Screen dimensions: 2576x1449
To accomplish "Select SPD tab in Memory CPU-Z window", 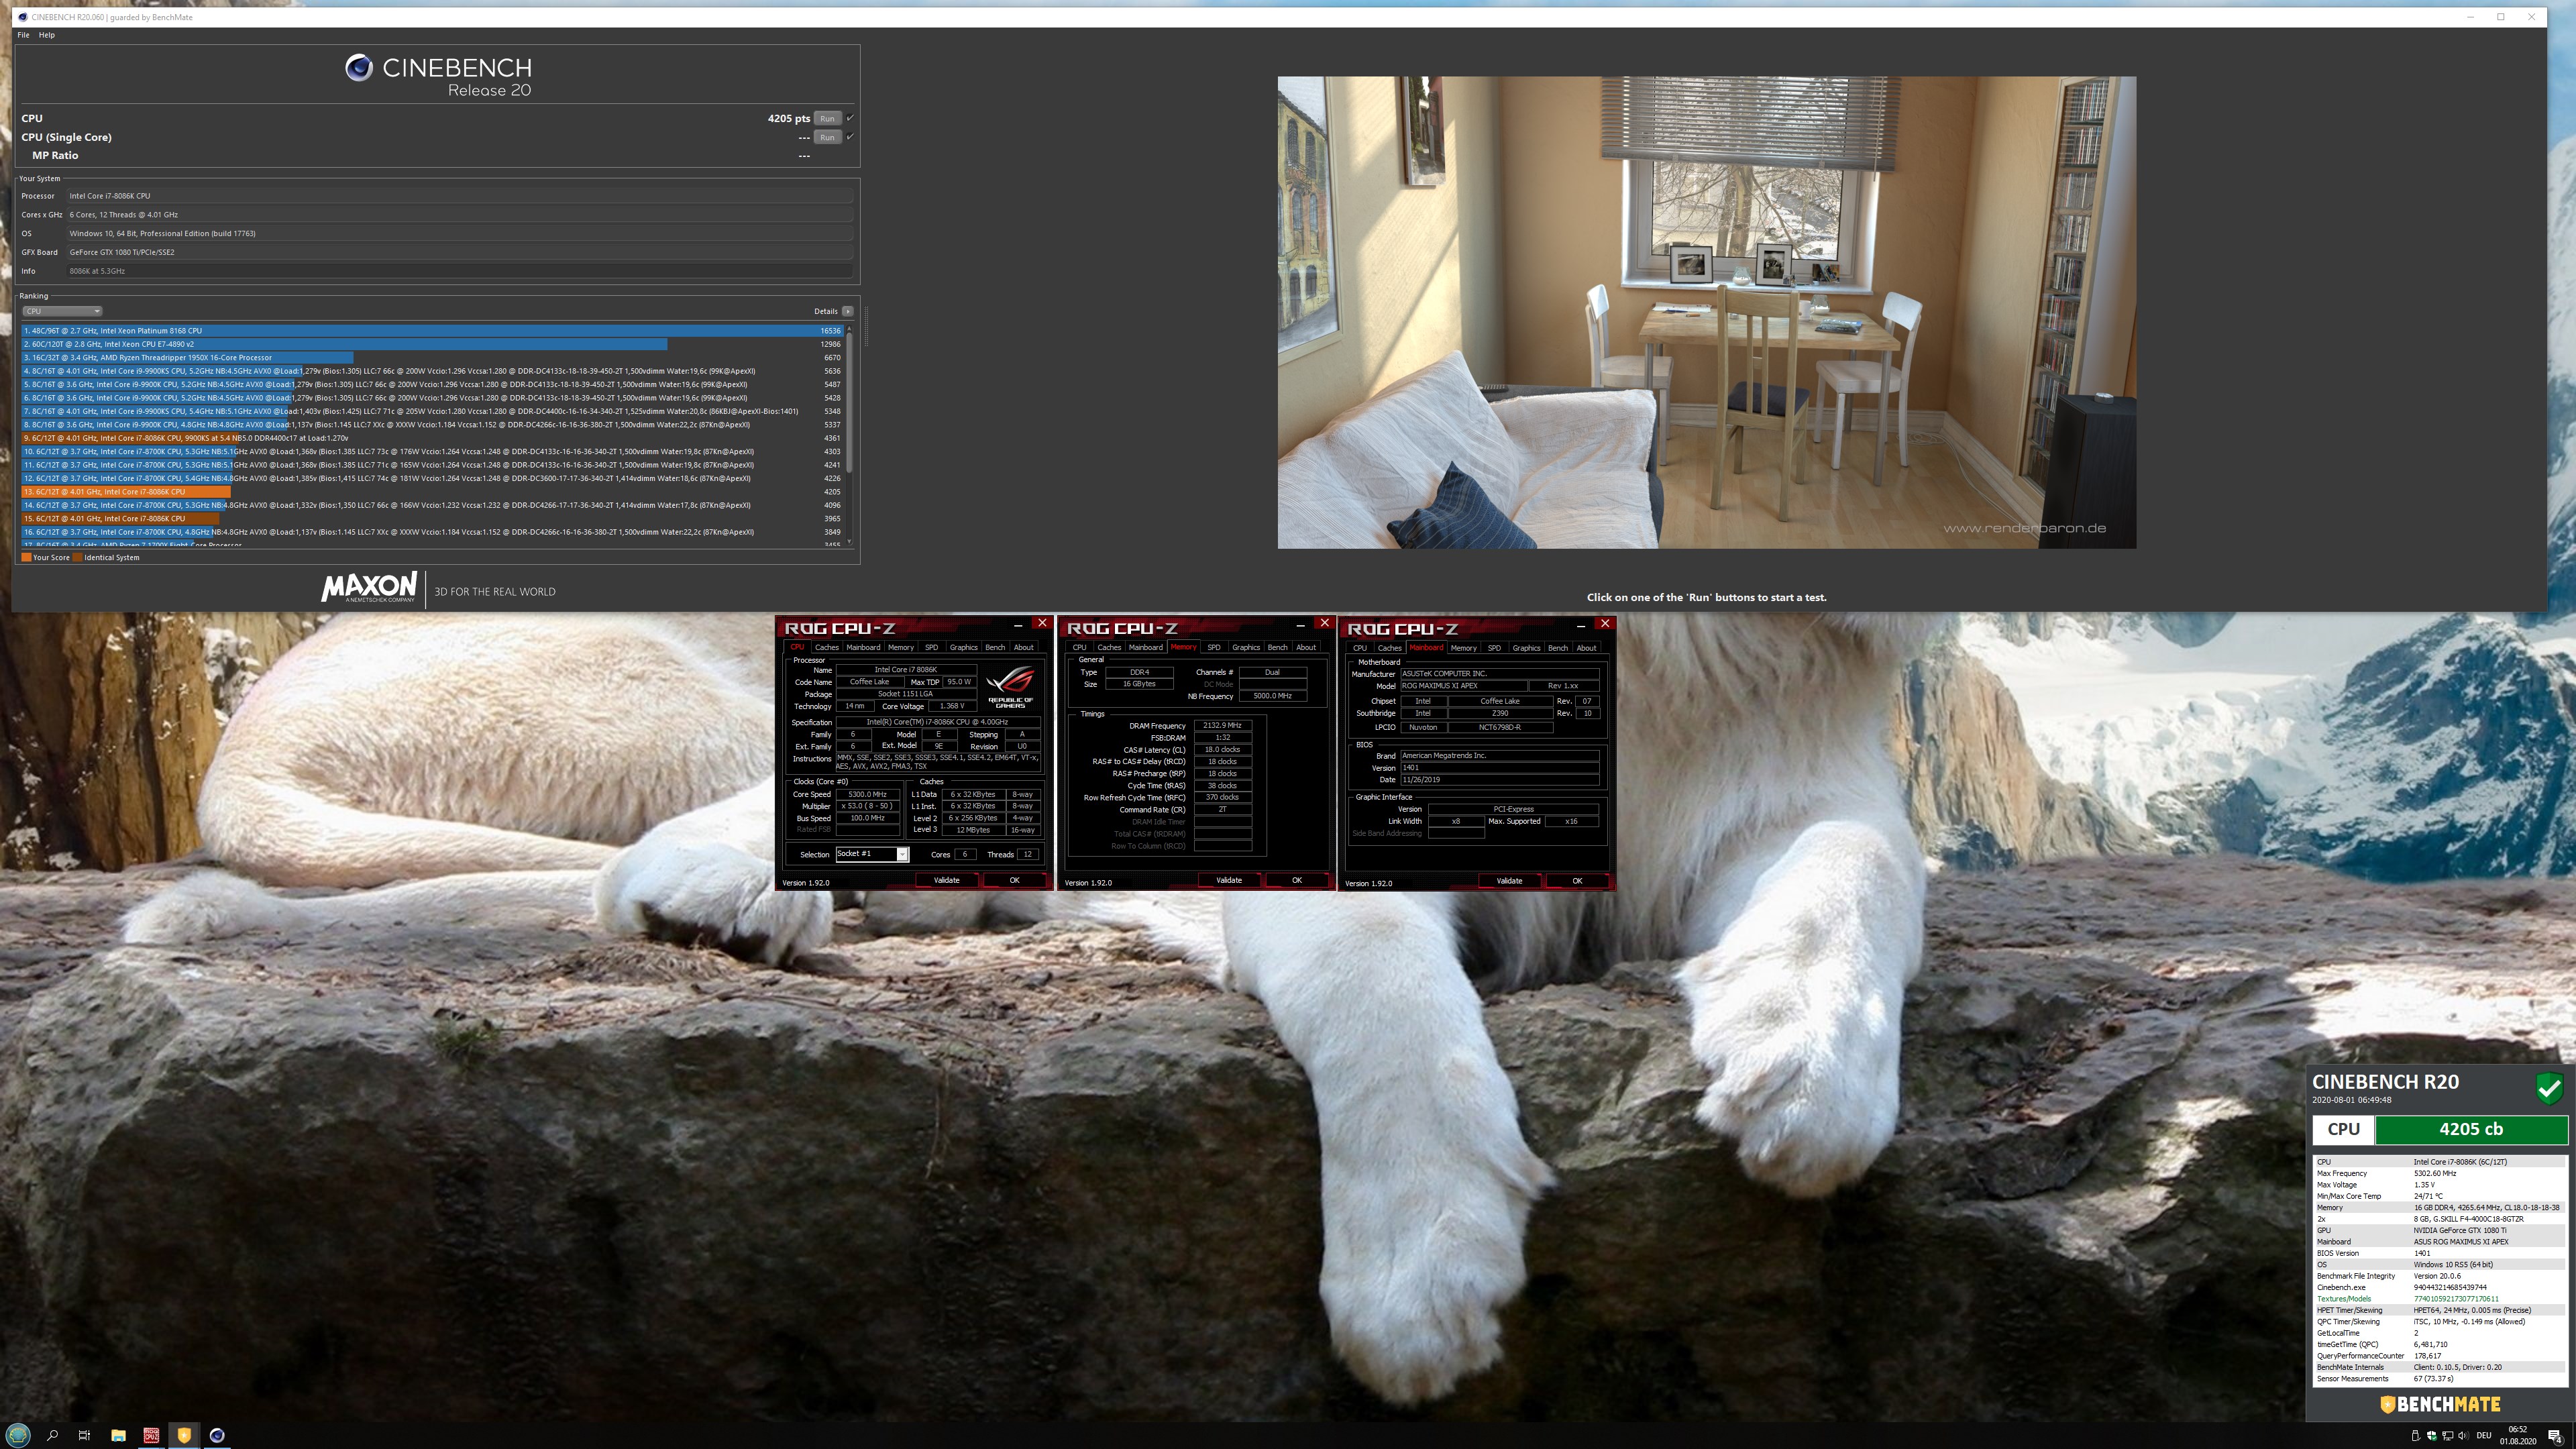I will click(x=1214, y=647).
